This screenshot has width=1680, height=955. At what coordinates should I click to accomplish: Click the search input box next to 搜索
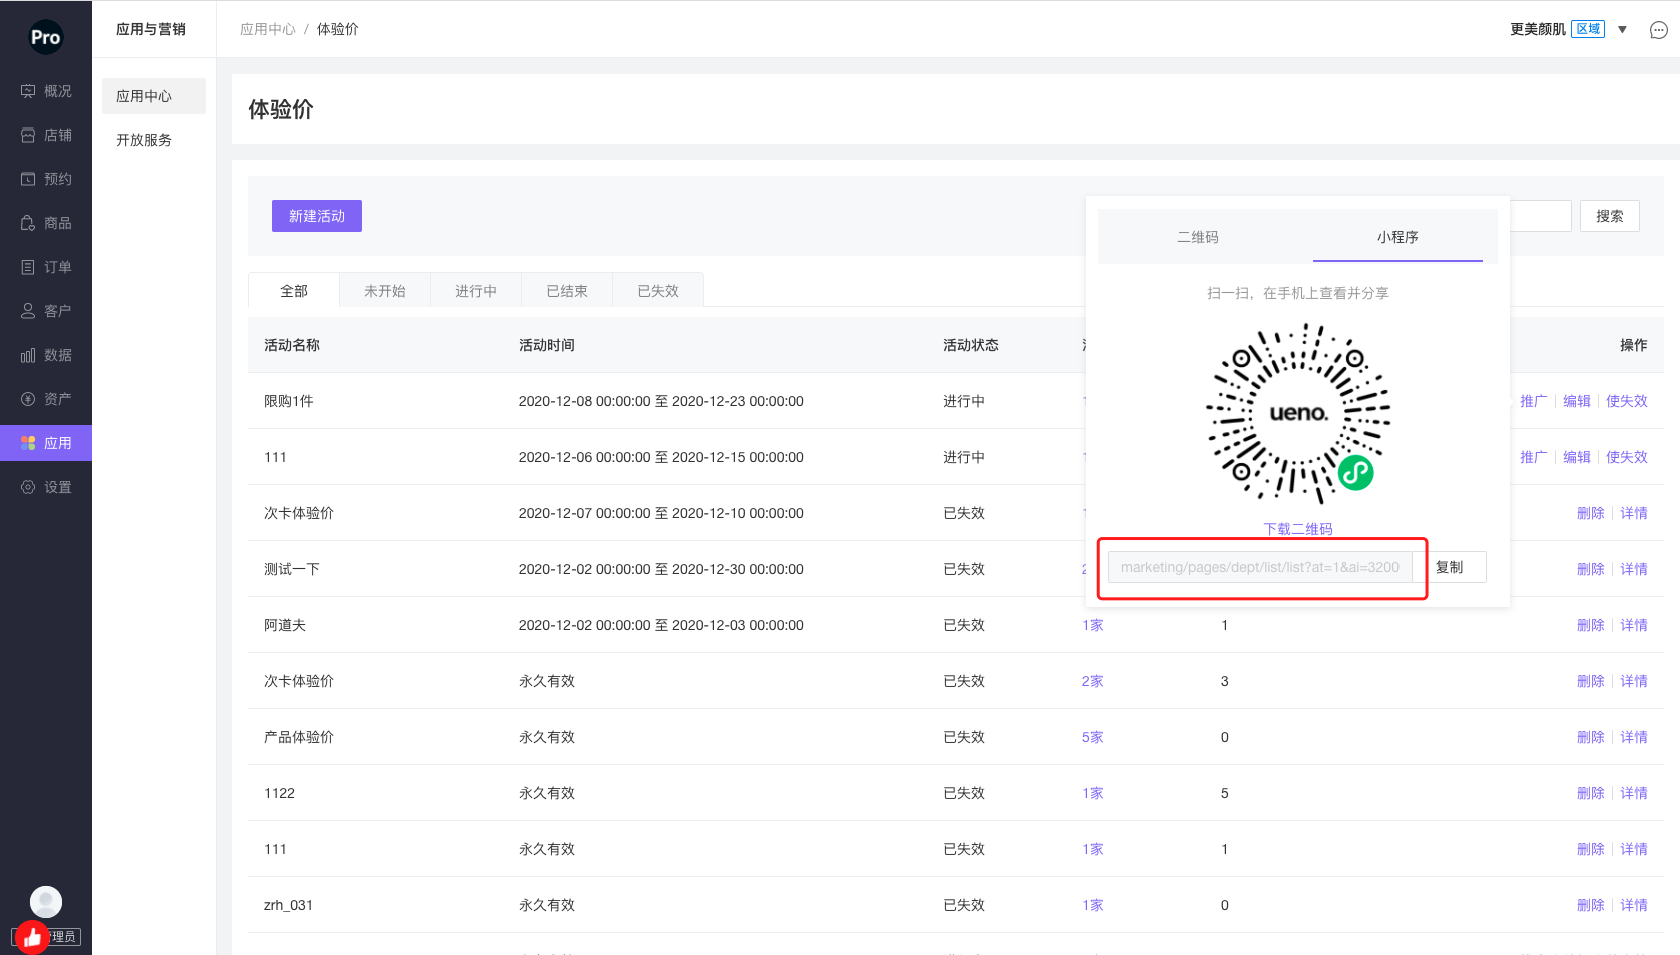point(1540,216)
